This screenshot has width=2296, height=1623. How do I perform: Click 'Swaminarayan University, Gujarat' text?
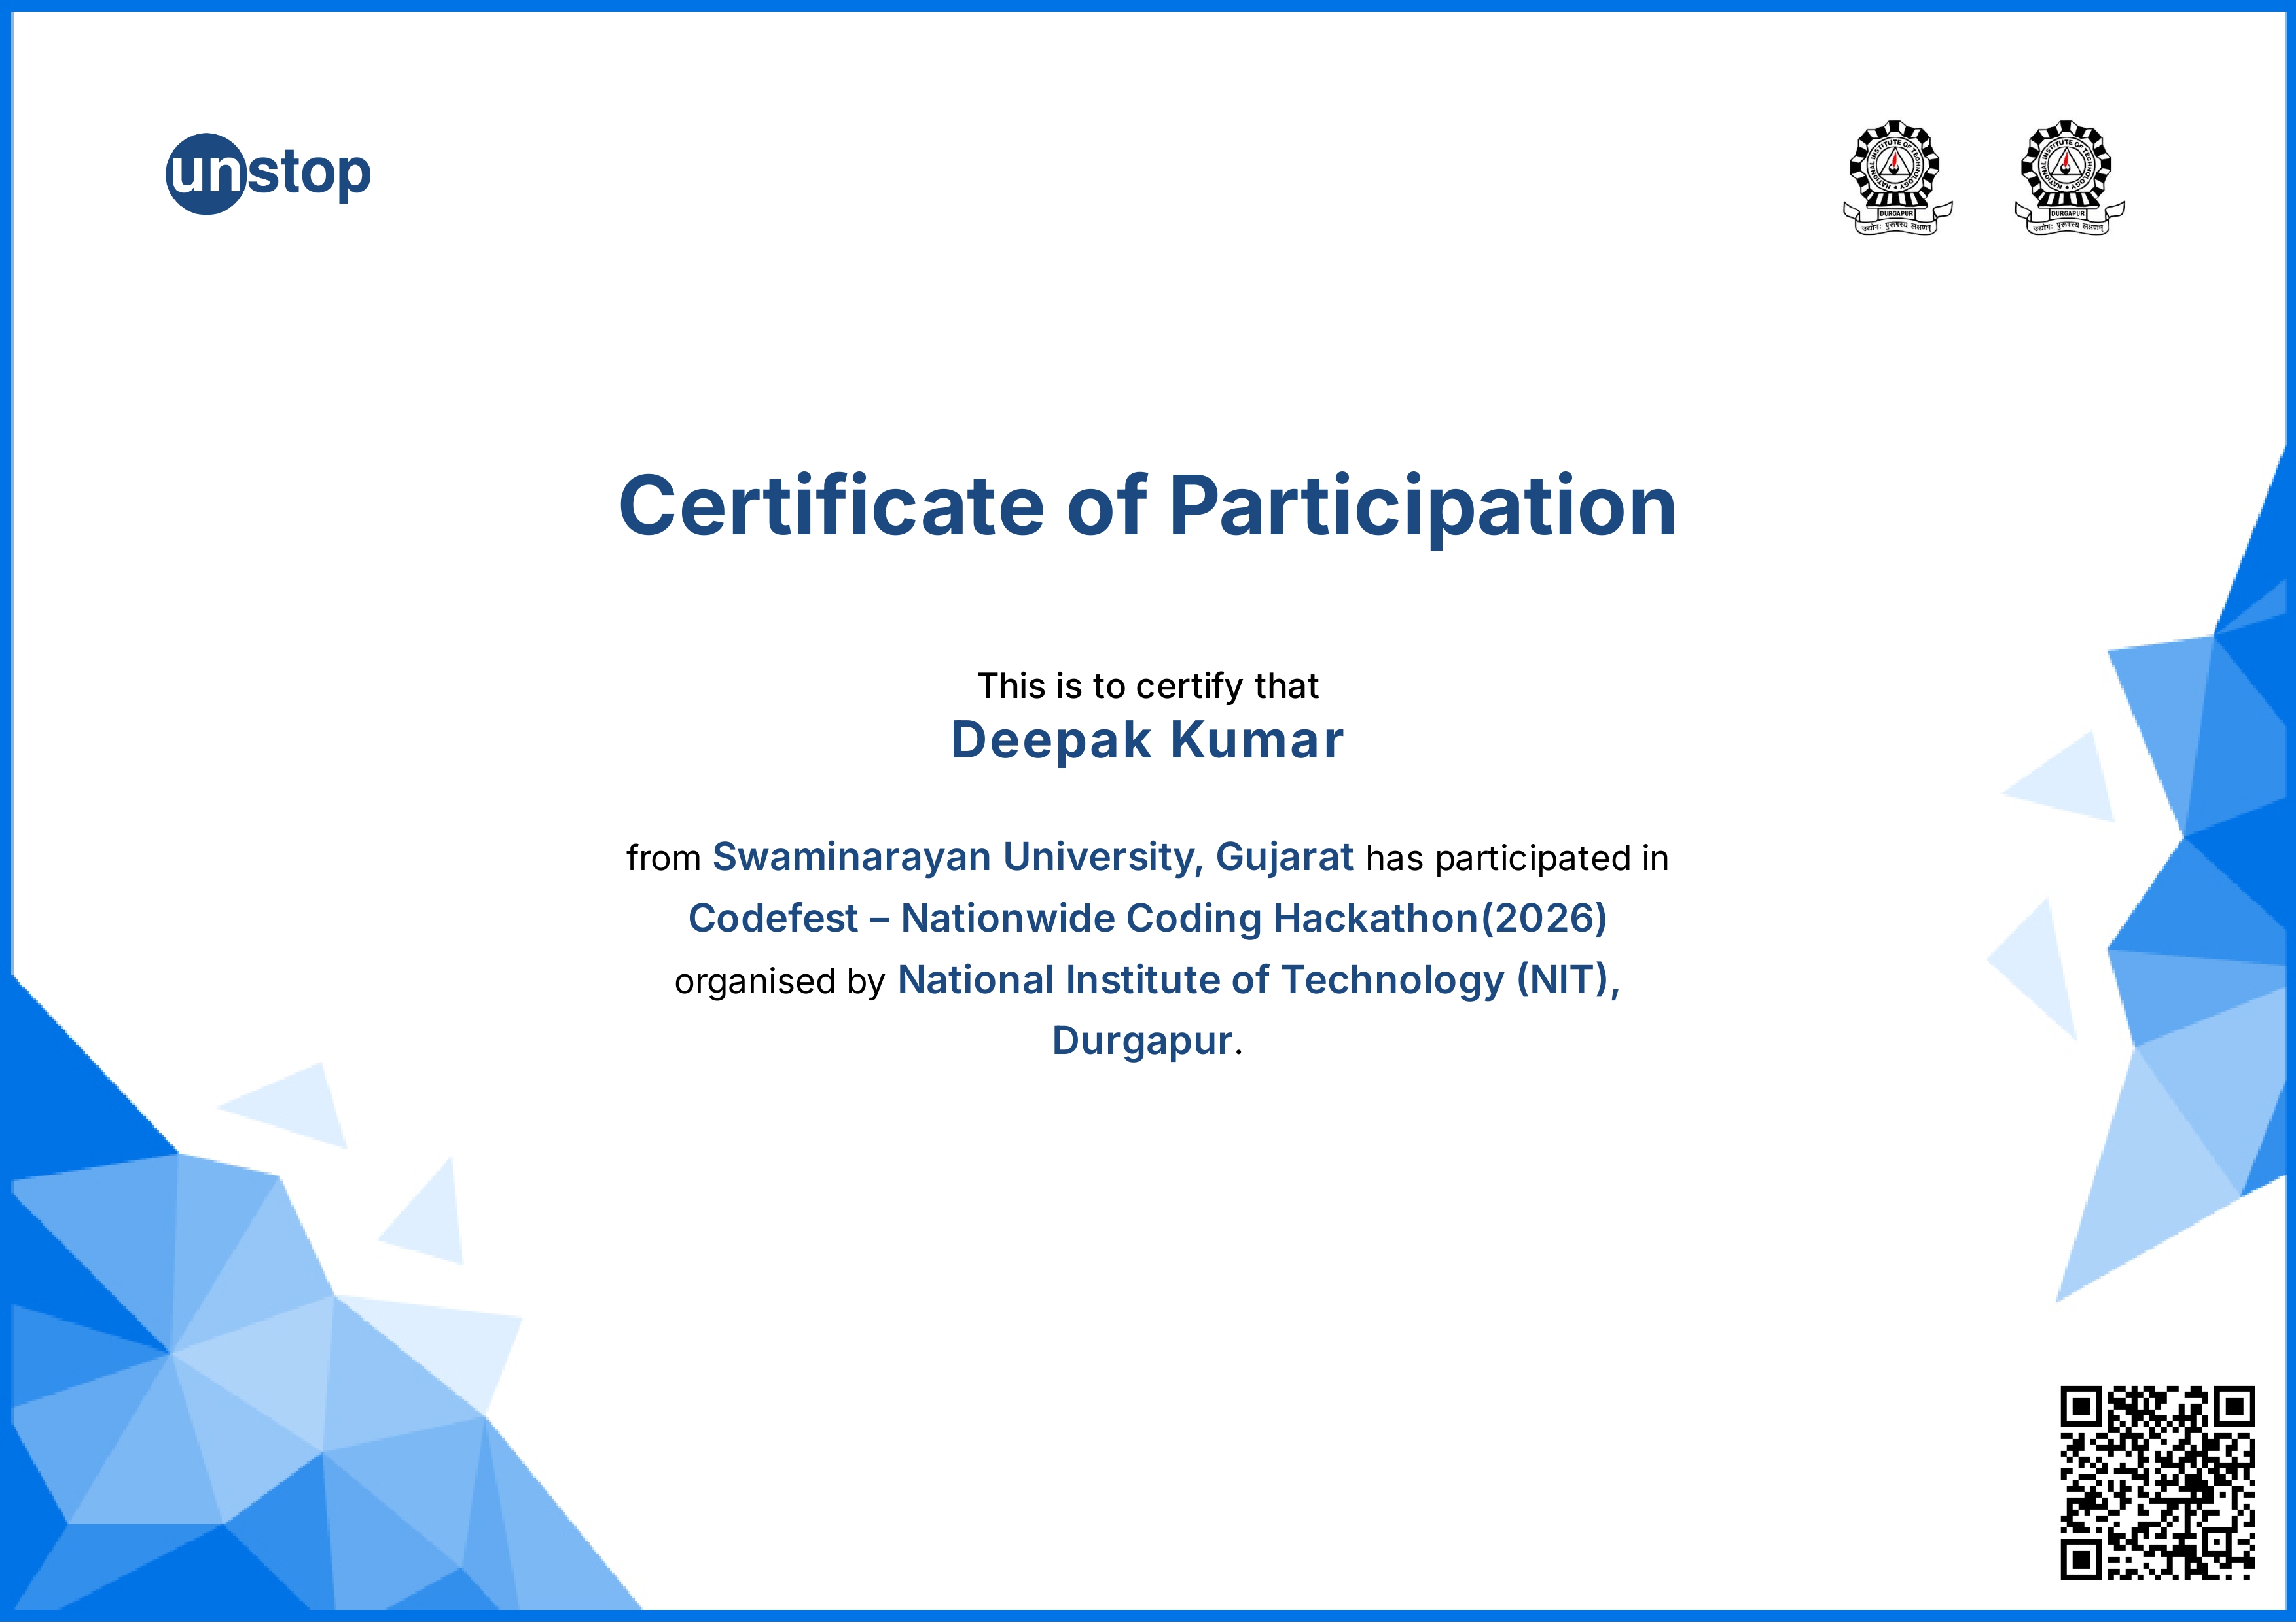pos(1032,857)
